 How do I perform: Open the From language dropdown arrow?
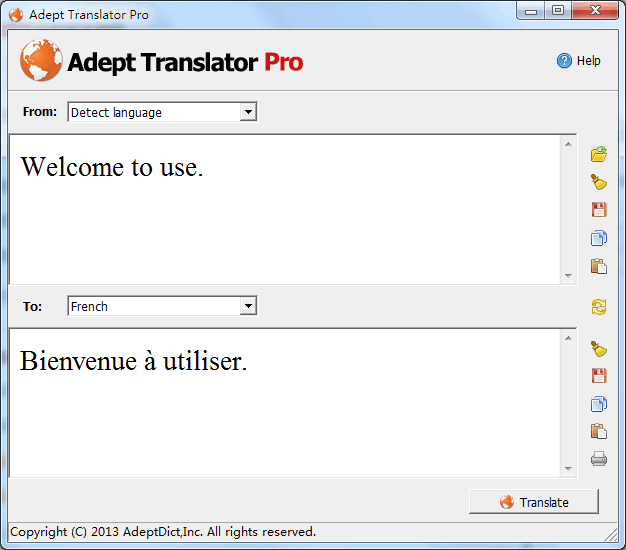tap(248, 112)
